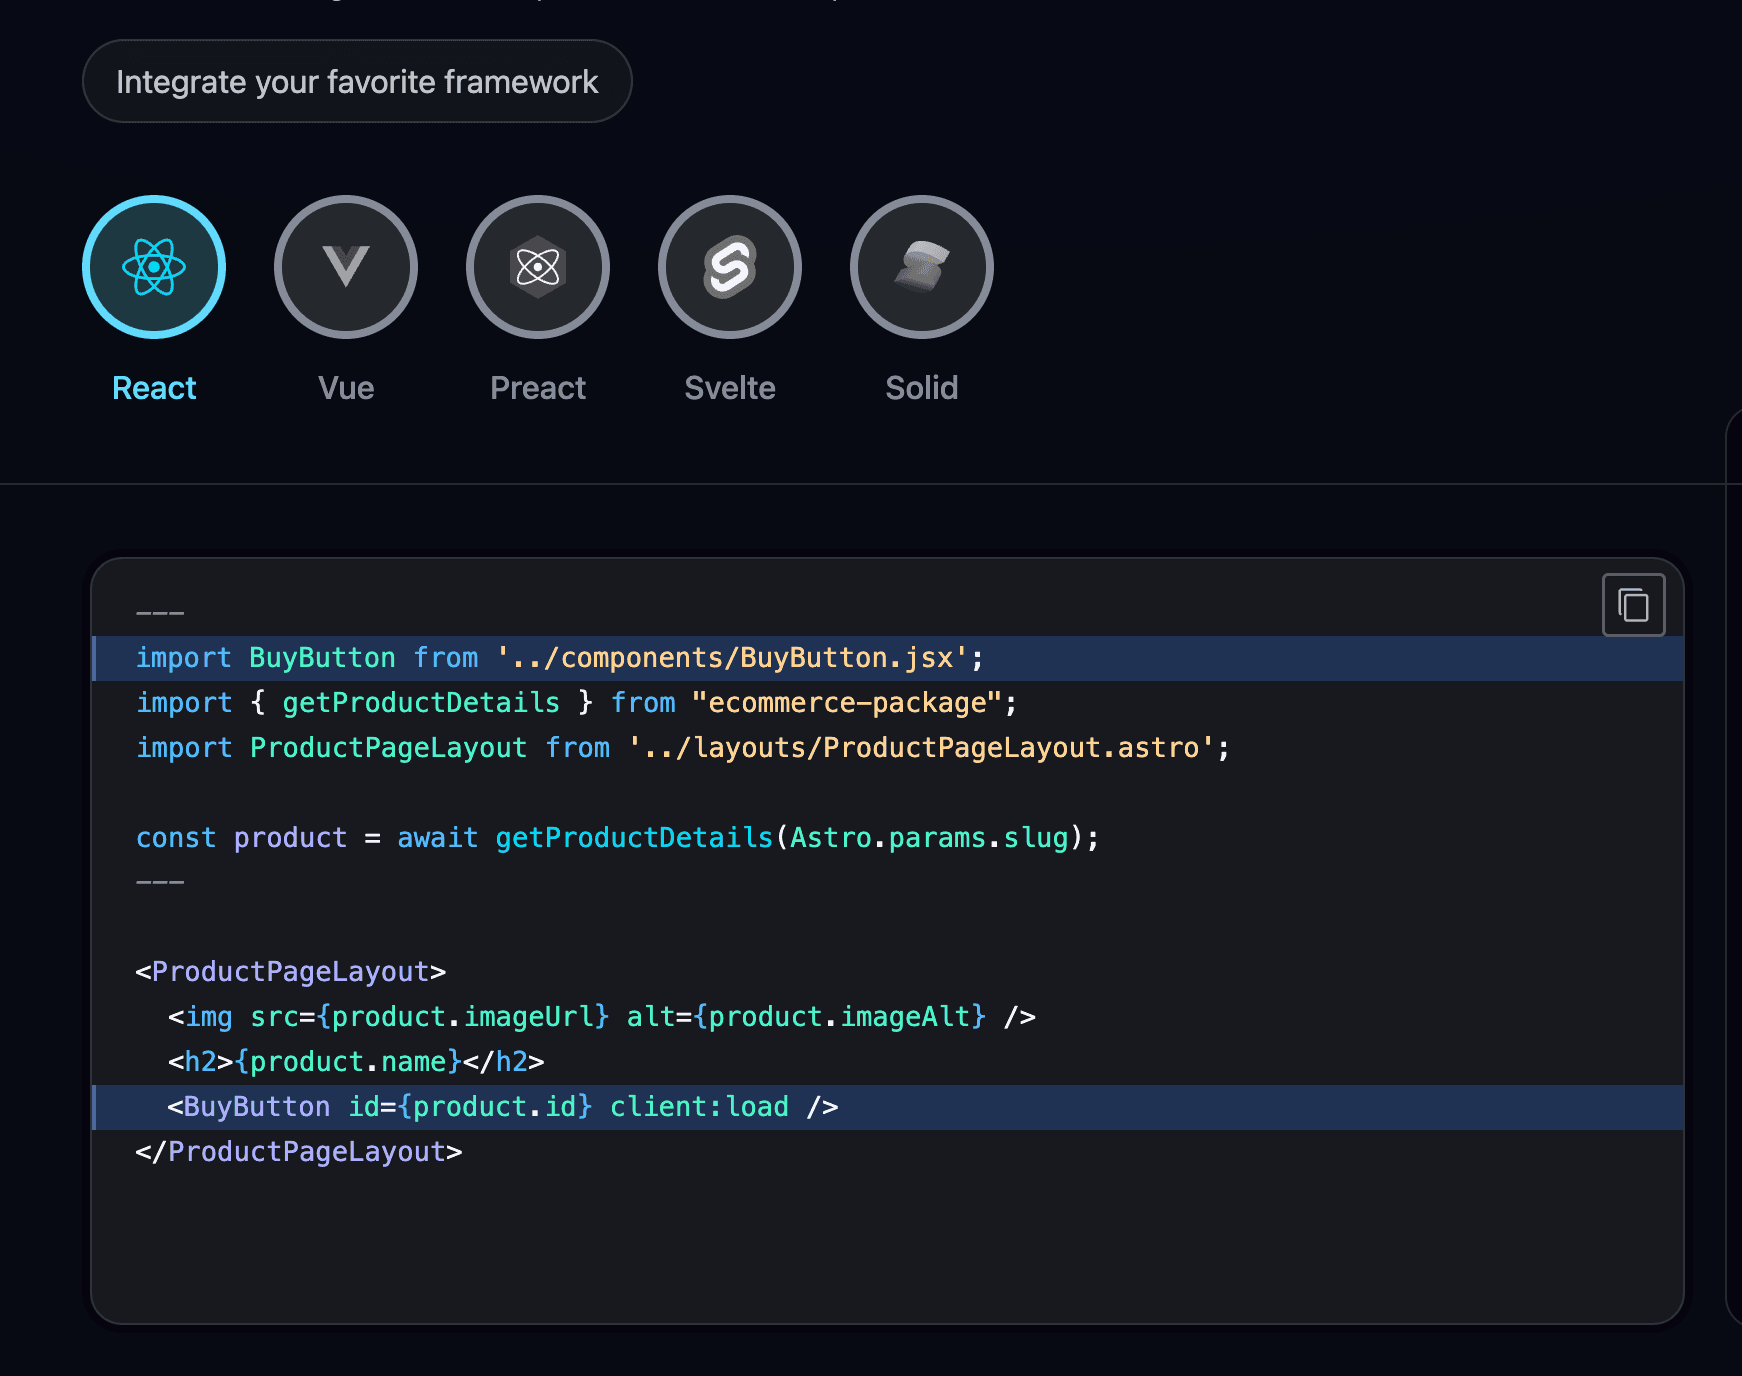Click 'client:load' directive in the code
Viewport: 1742px width, 1376px height.
700,1107
